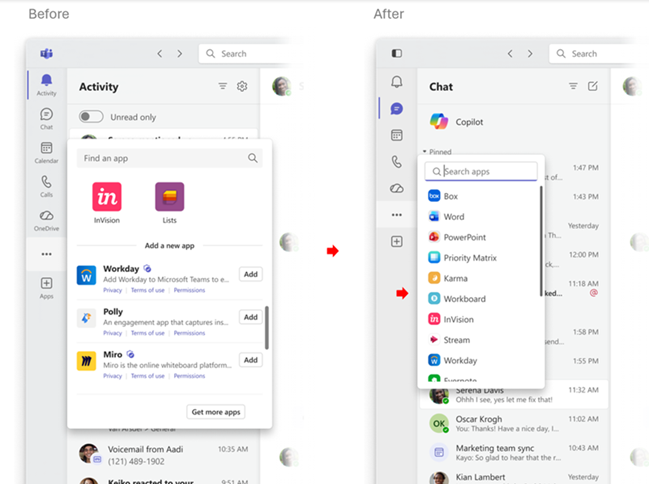The image size is (649, 484).
Task: Go forward using Before window's forward arrow
Action: (x=180, y=53)
